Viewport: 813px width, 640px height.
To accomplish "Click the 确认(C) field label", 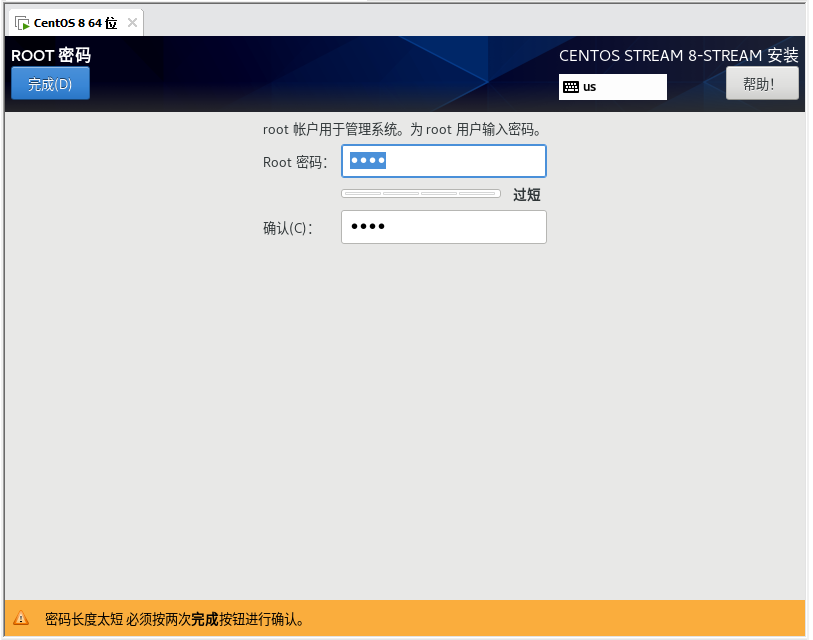I will click(288, 228).
